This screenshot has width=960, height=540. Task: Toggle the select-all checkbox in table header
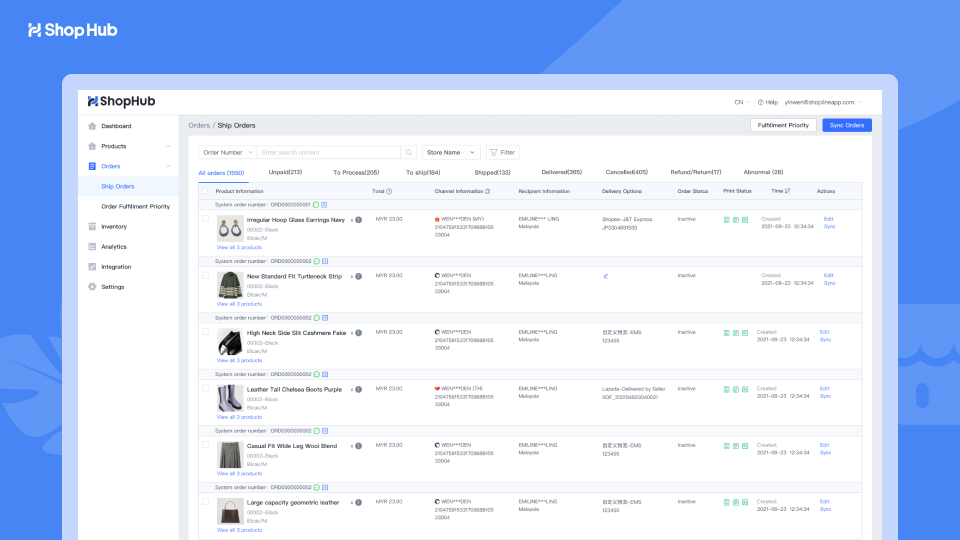[x=206, y=191]
